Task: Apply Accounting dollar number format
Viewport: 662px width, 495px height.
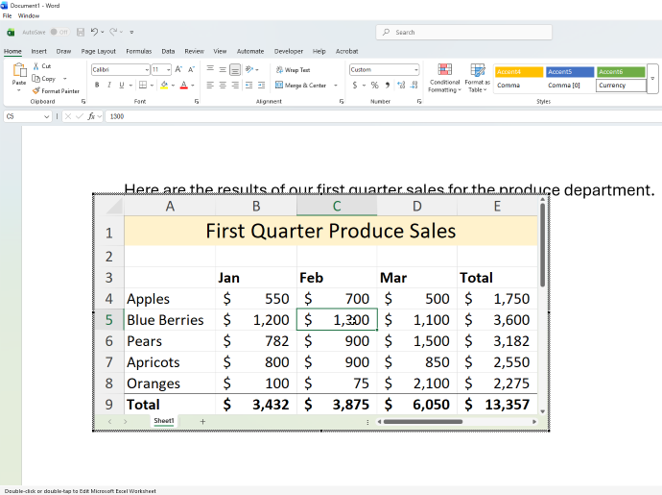Action: 355,85
